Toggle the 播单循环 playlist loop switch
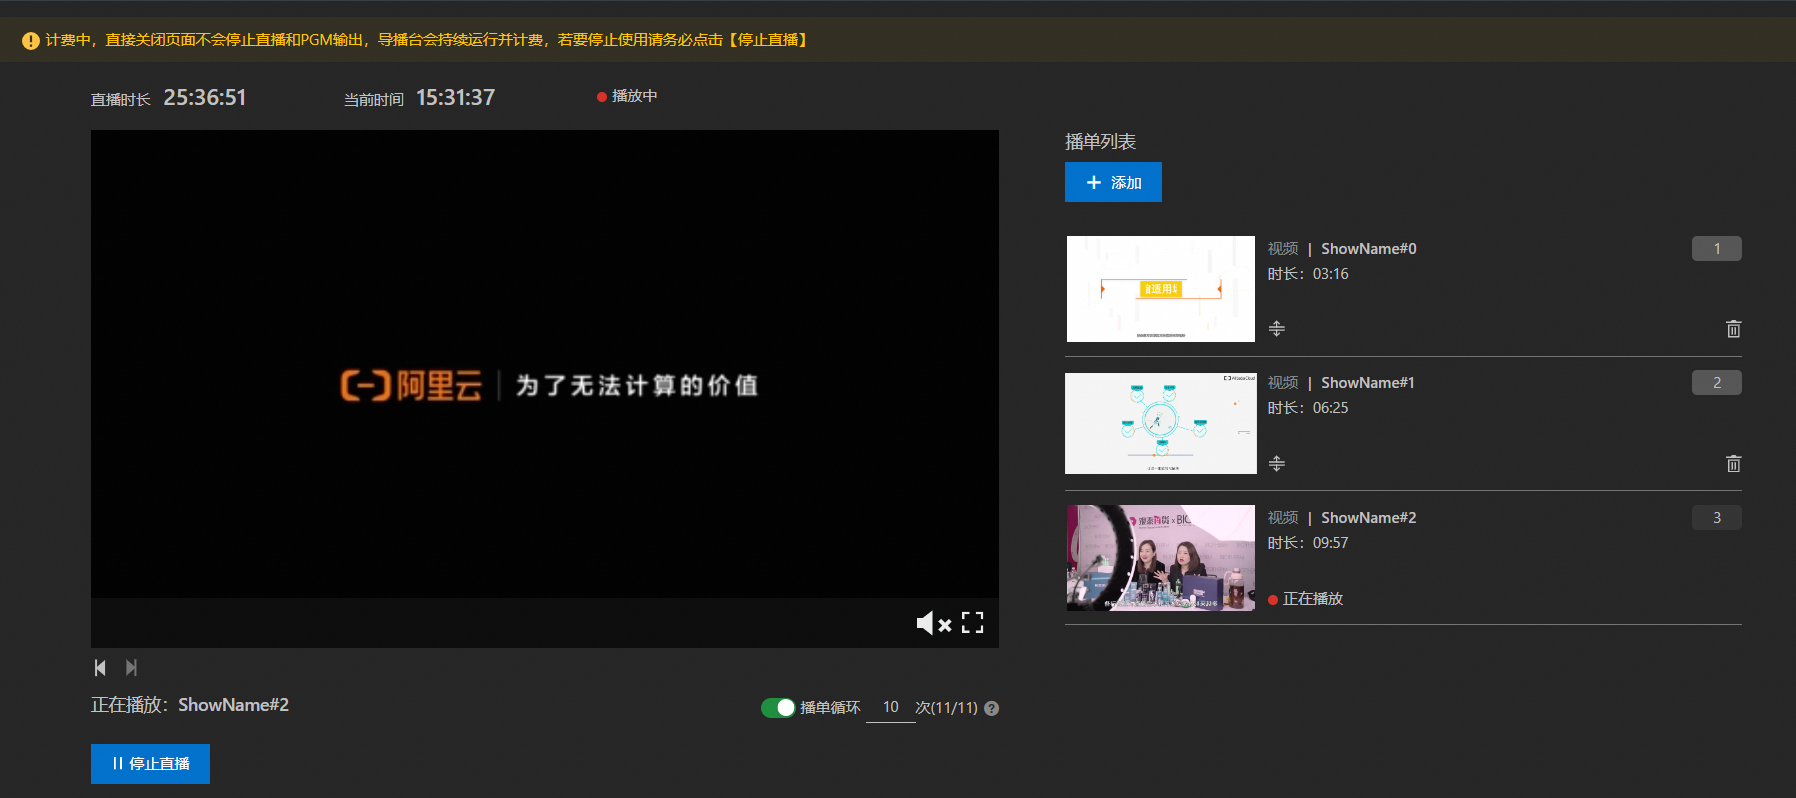This screenshot has height=798, width=1796. (x=778, y=708)
